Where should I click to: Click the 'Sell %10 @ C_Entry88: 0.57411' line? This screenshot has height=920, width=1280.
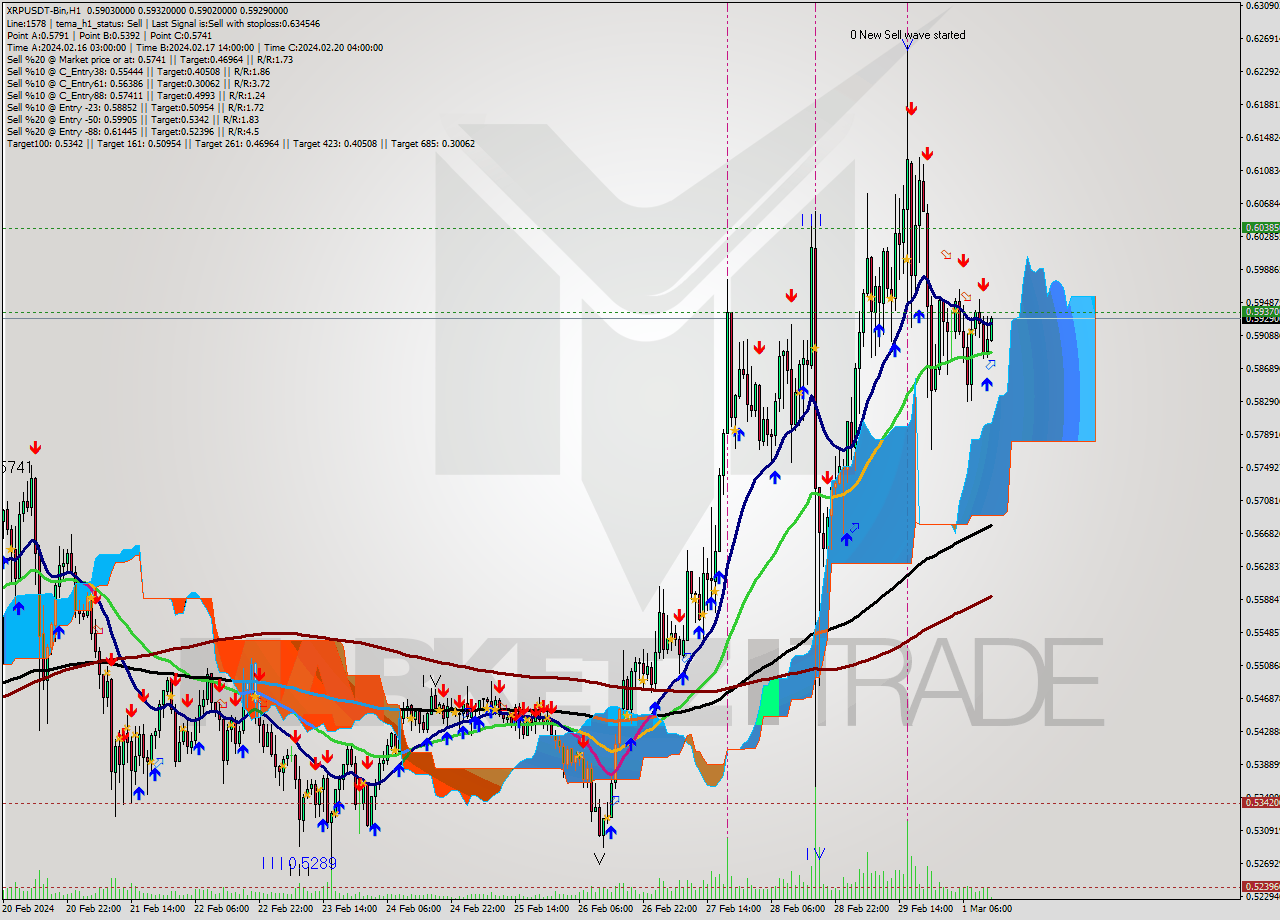click(x=135, y=95)
